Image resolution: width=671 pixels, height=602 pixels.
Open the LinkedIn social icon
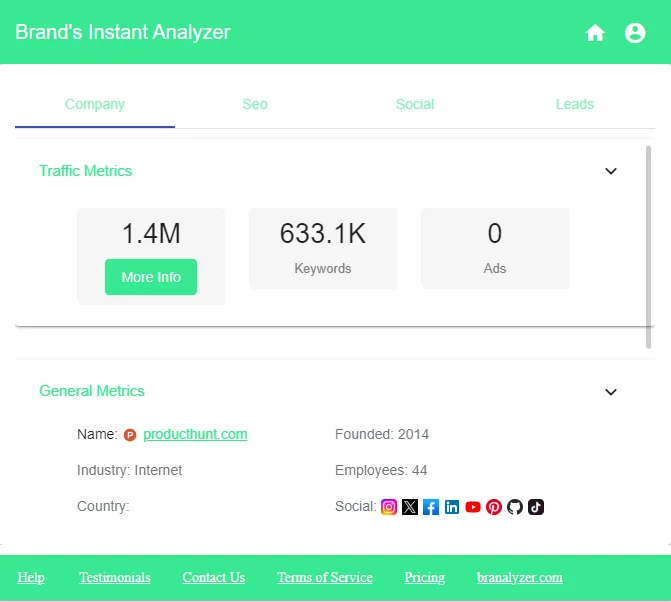[452, 507]
